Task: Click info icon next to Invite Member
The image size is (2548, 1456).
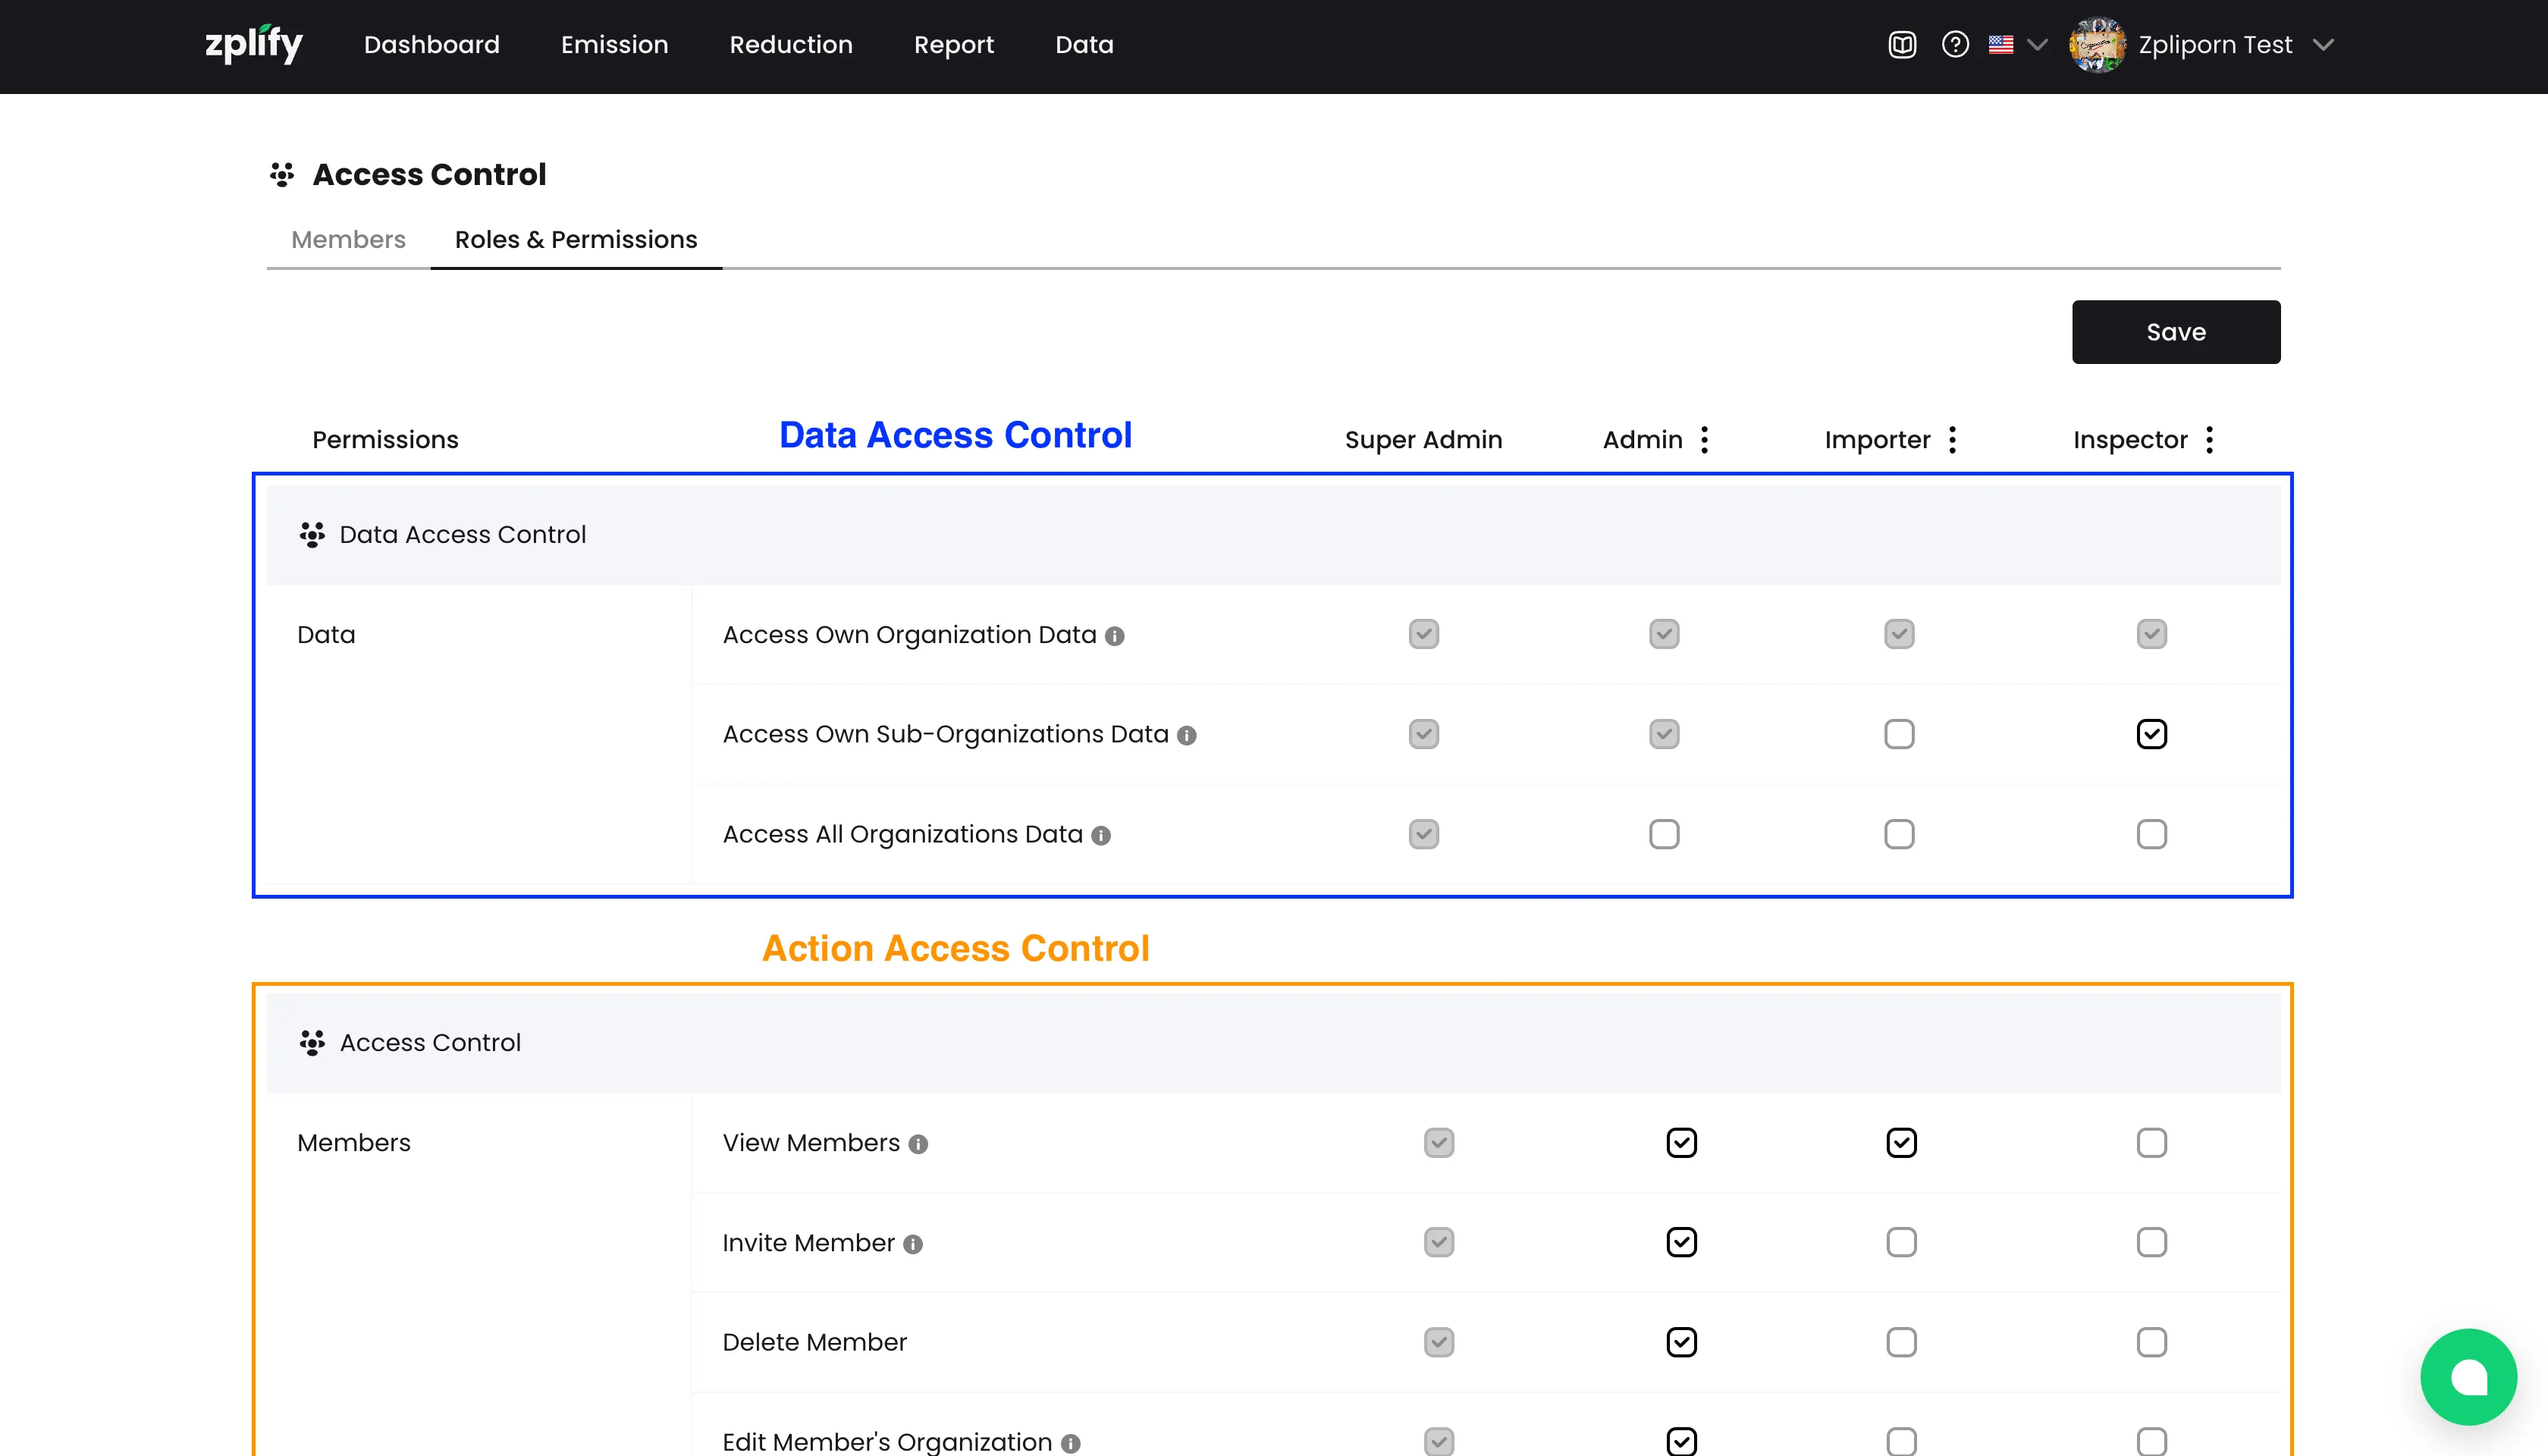Action: click(913, 1244)
